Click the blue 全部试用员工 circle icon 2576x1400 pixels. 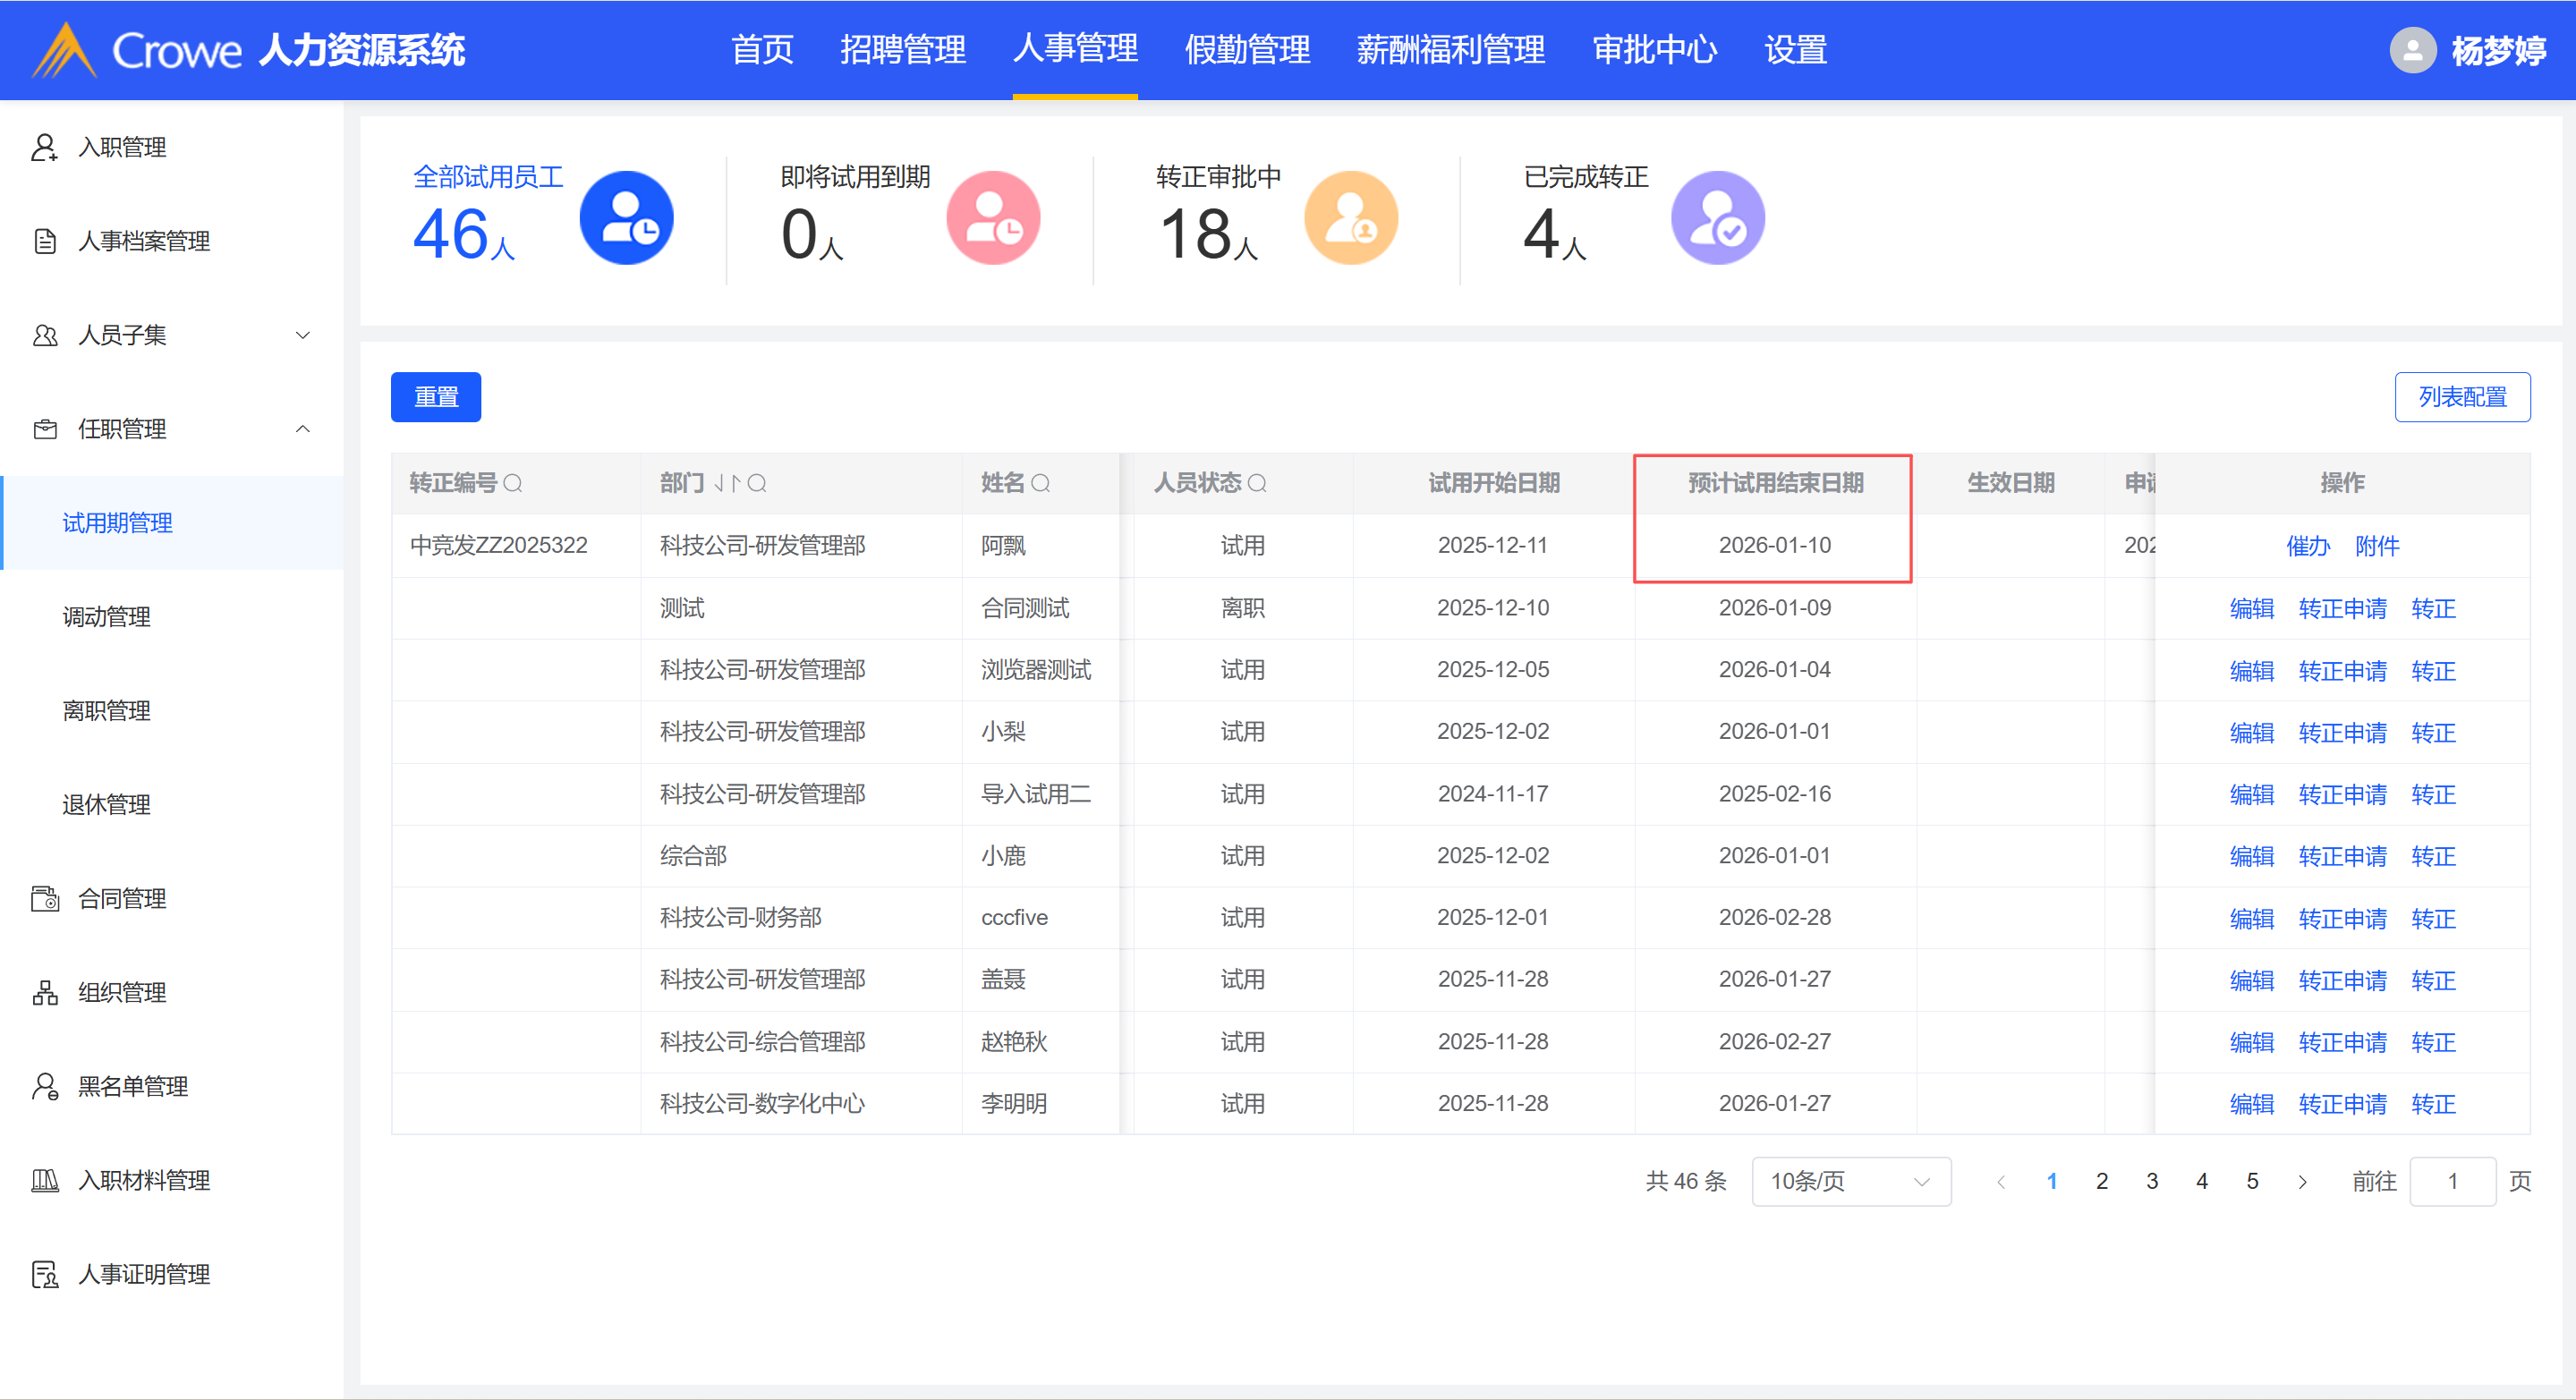coord(626,218)
